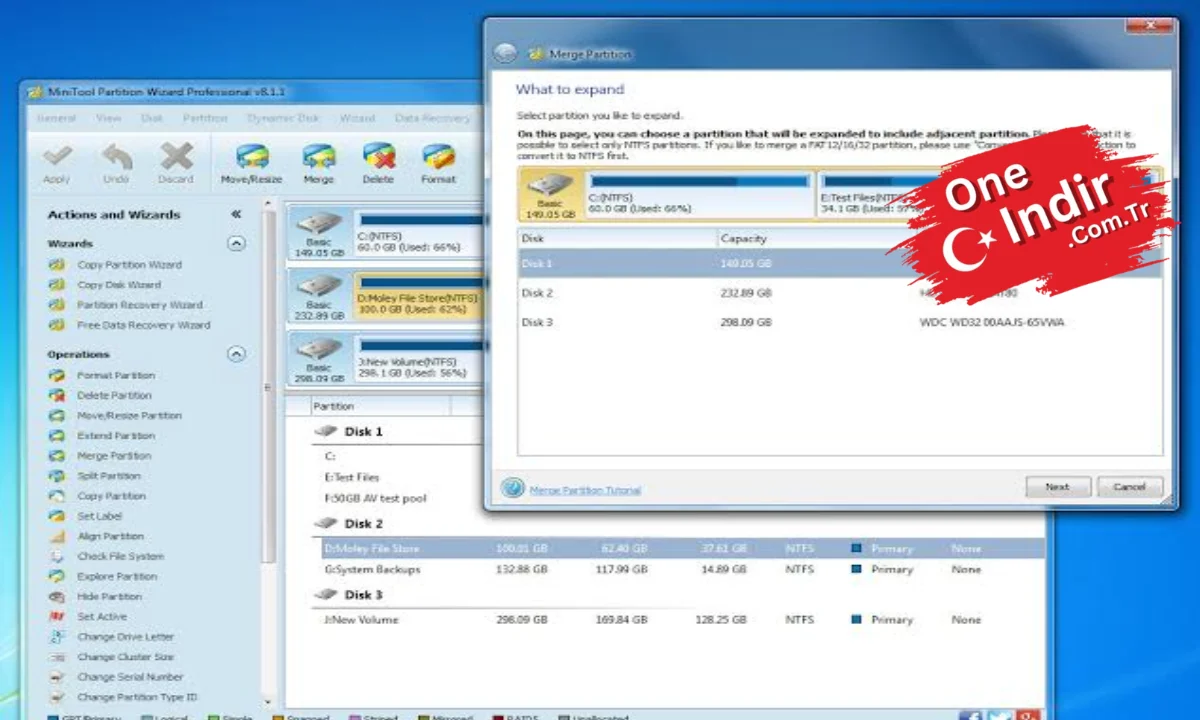Viewport: 1200px width, 720px height.
Task: Select E:Test Files row in partition list
Action: coord(352,477)
